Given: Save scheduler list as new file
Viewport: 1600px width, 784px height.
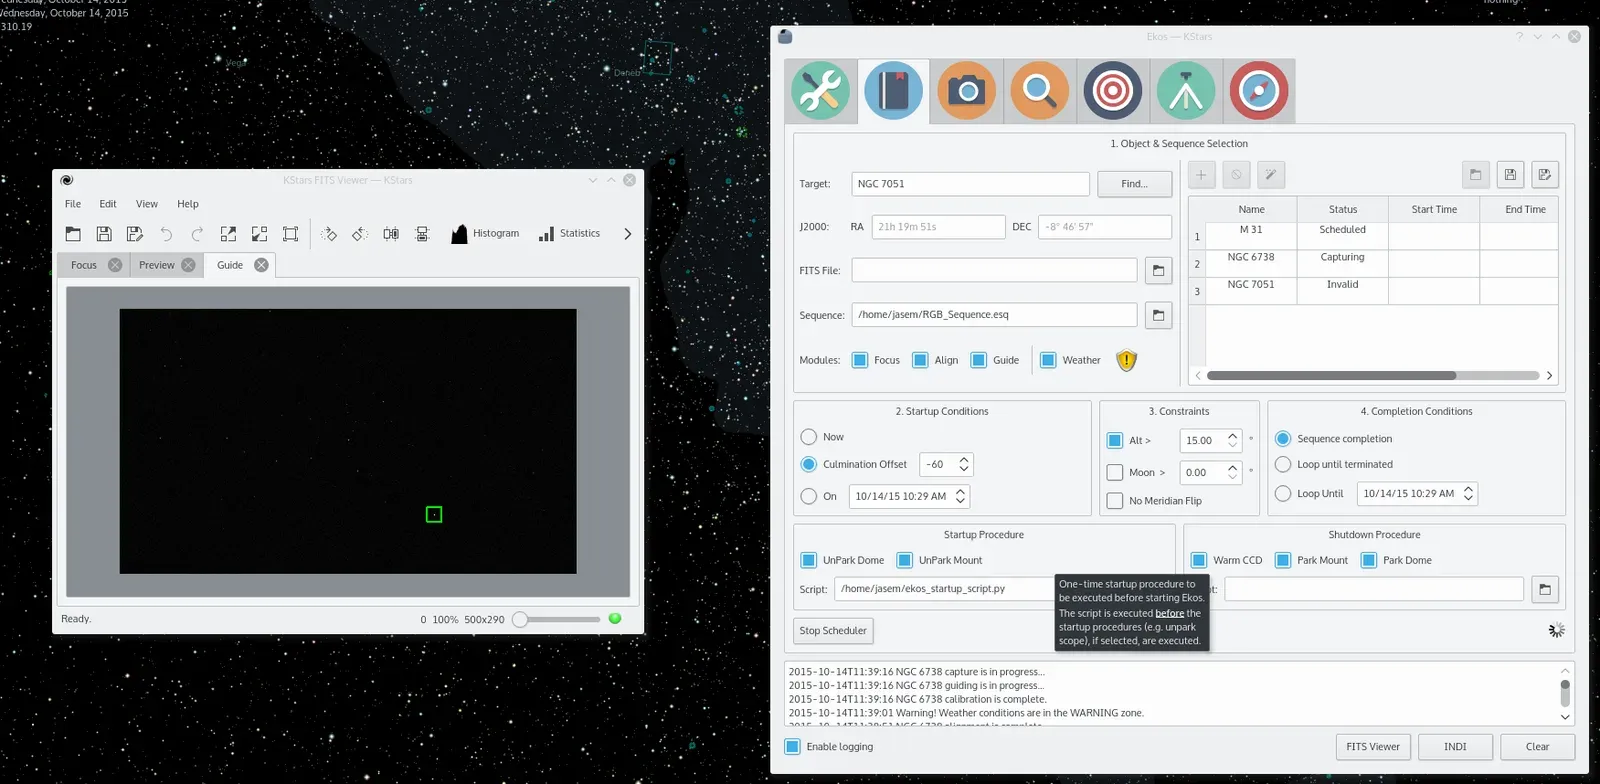Looking at the screenshot, I should click(x=1545, y=175).
